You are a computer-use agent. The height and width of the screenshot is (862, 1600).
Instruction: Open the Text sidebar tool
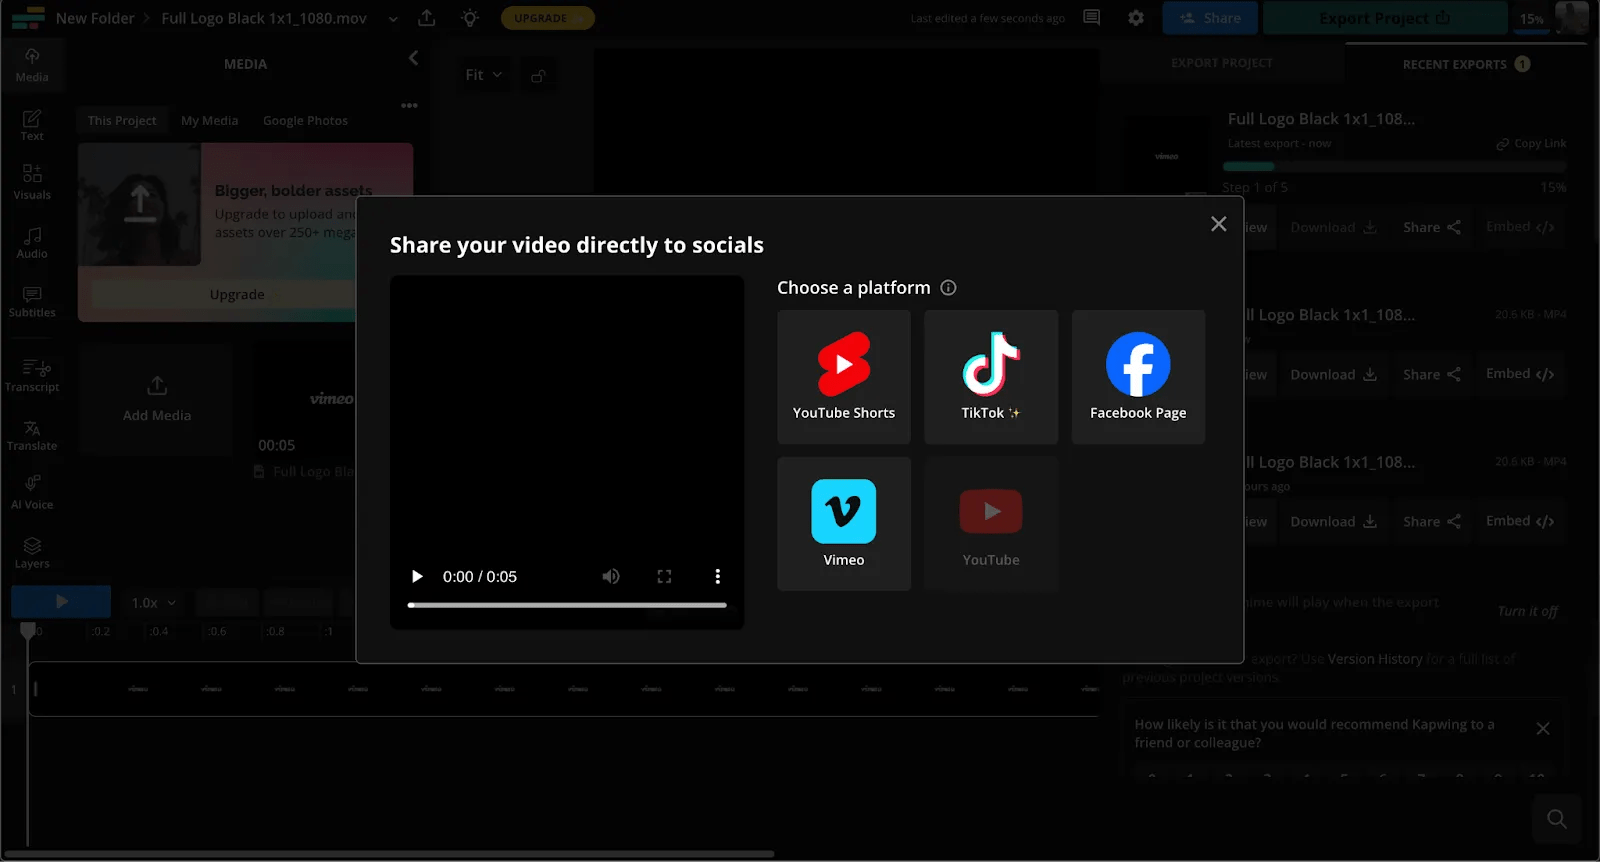click(x=32, y=125)
